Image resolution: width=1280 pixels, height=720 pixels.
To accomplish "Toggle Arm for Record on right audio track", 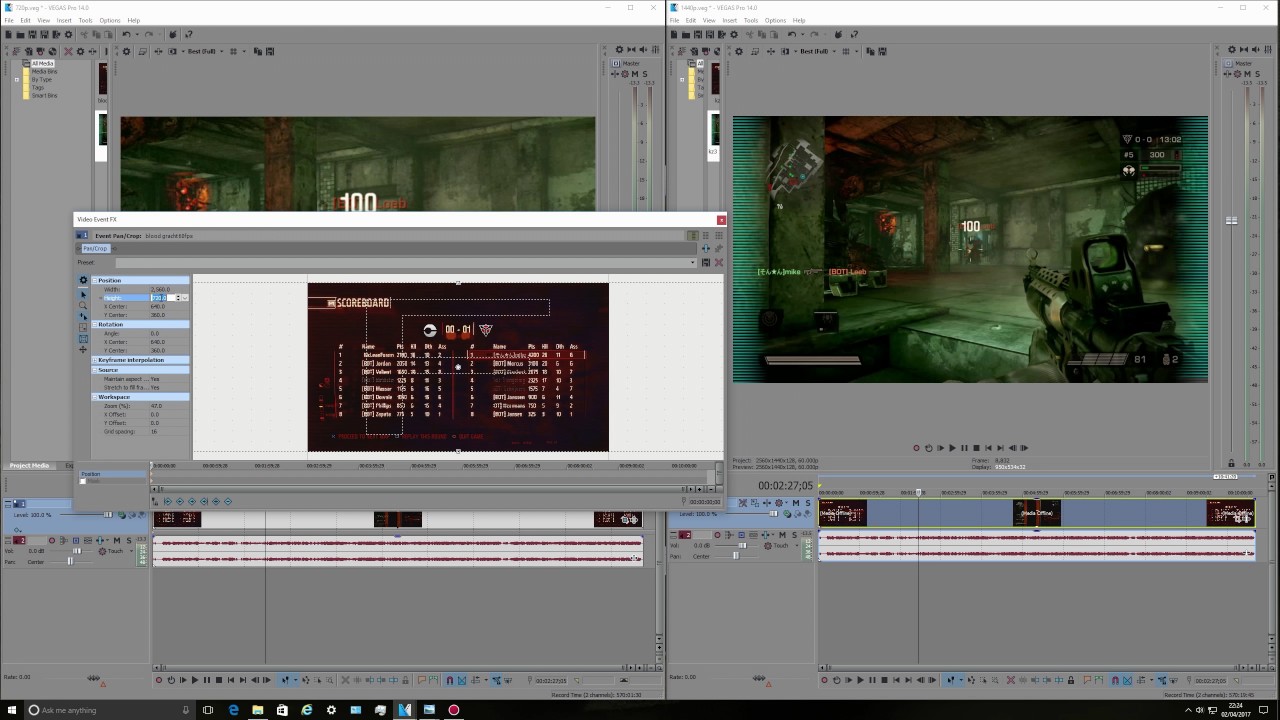I will (717, 535).
